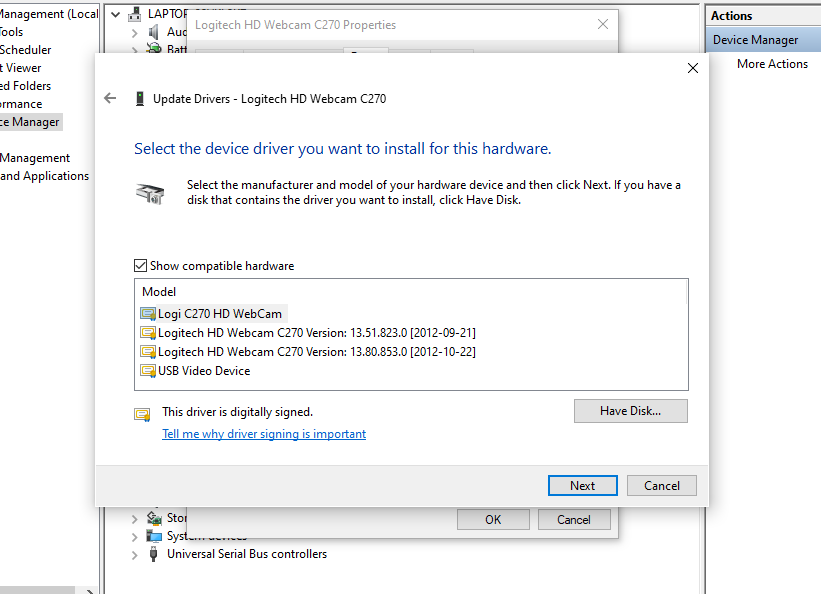
Task: Expand Universal Serial Bus controllers node
Action: (135, 555)
